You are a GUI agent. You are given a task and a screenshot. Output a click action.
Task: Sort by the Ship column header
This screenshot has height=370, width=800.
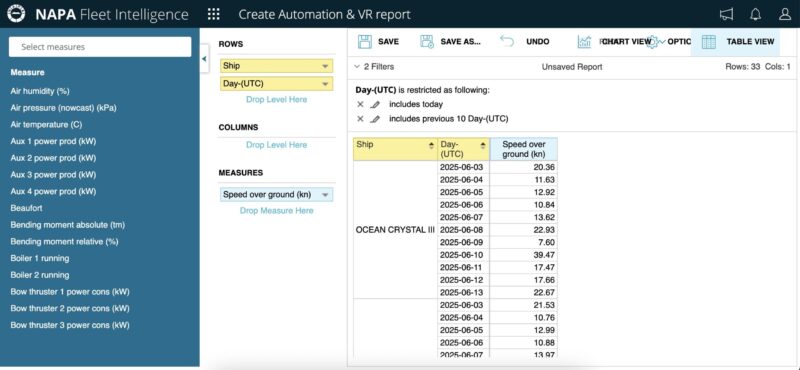pyautogui.click(x=395, y=150)
